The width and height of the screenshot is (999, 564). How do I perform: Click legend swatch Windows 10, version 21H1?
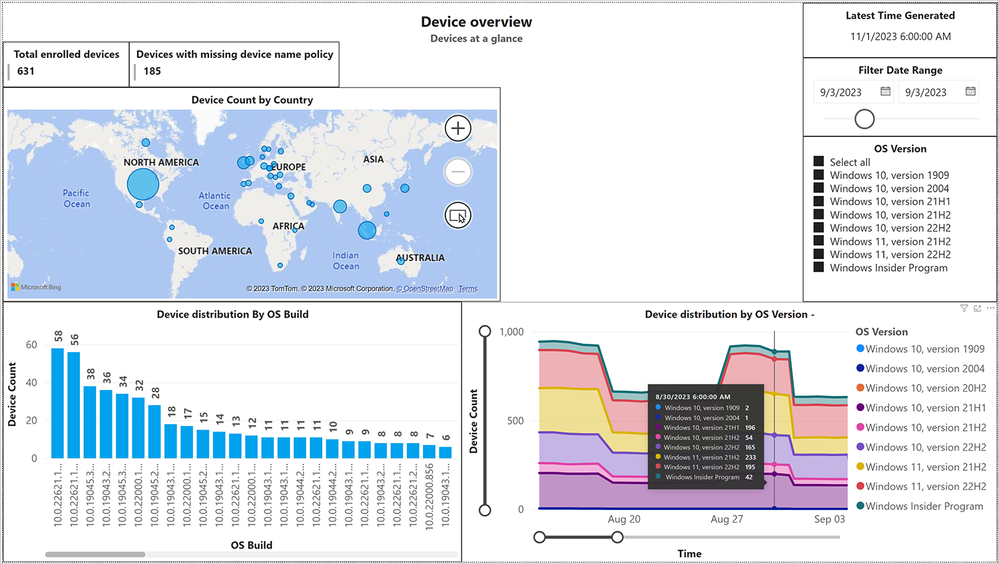coord(860,407)
